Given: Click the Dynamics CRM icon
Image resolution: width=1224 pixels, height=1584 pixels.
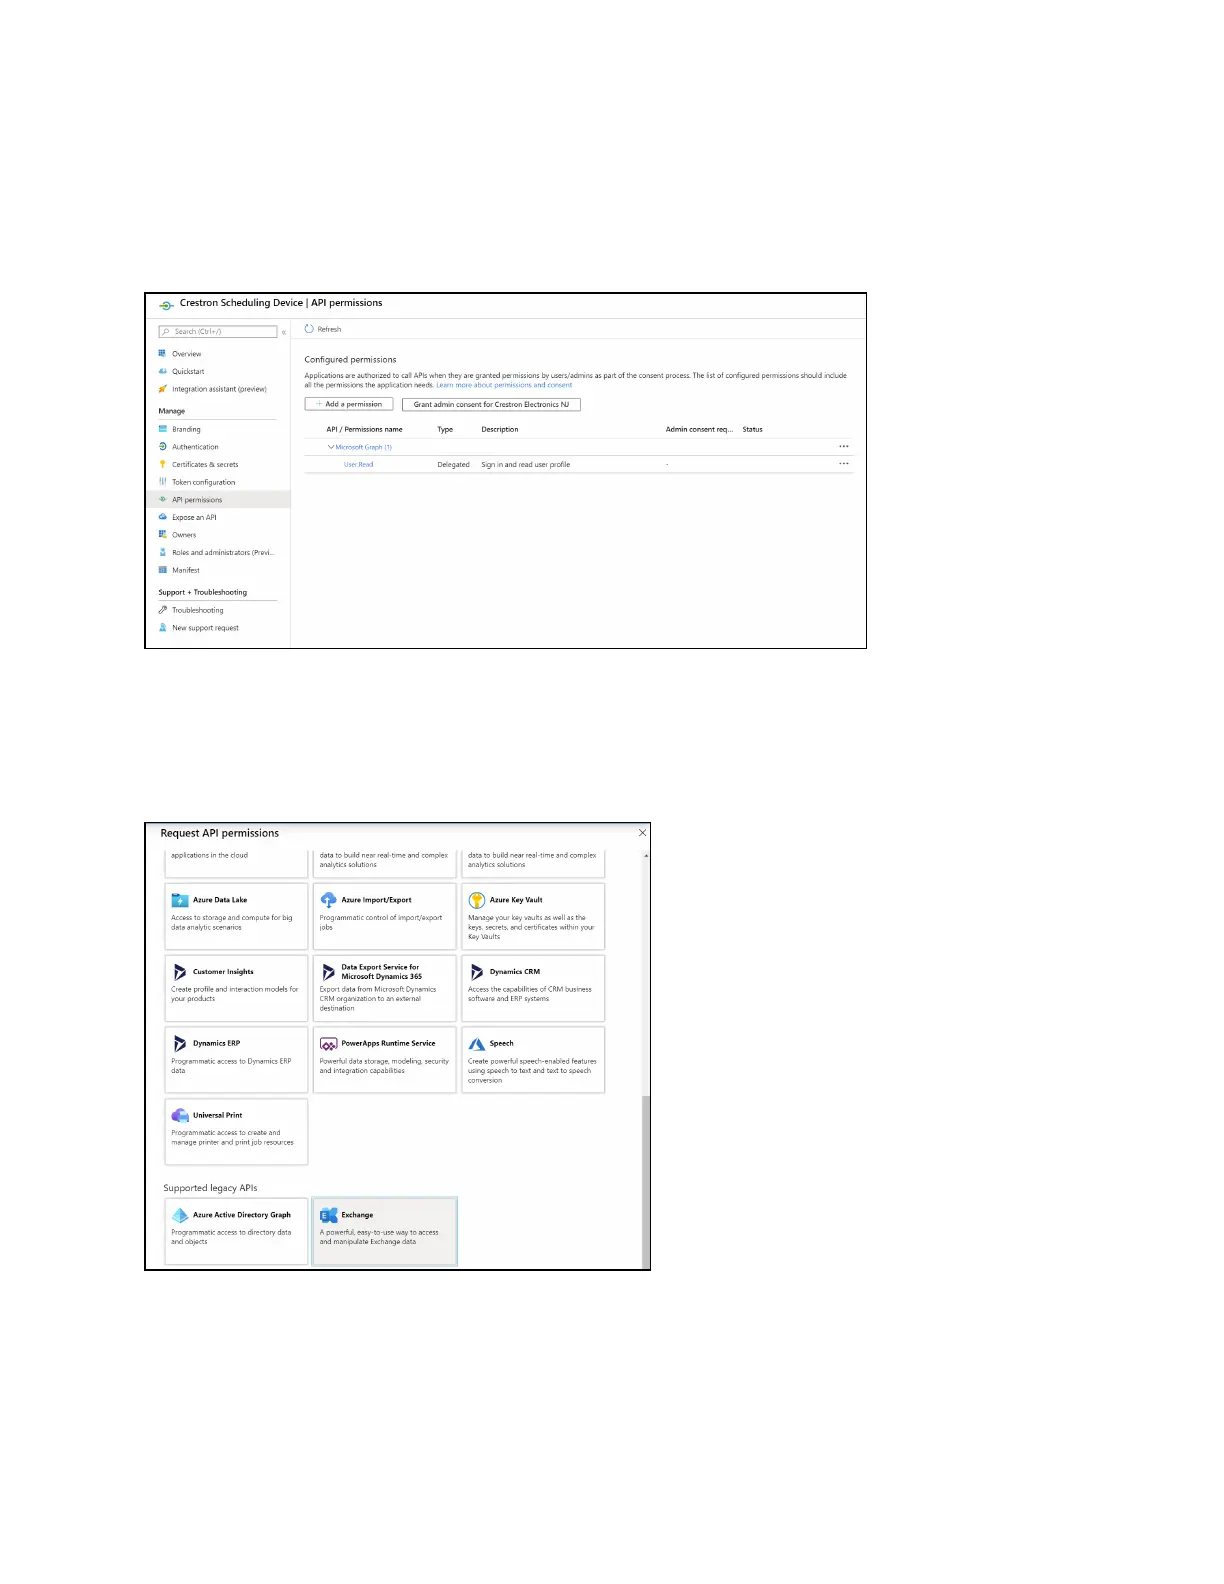Looking at the screenshot, I should tap(477, 972).
